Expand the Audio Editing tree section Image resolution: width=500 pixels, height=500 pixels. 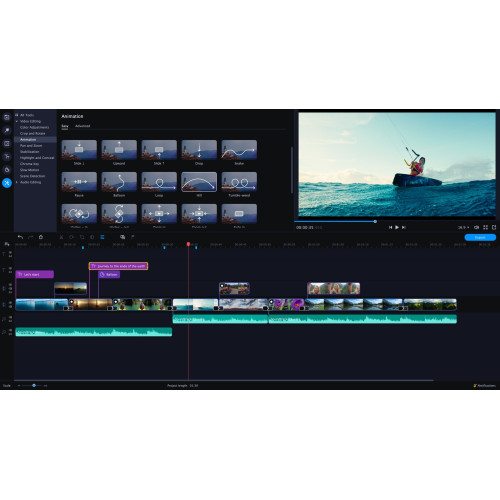17,182
